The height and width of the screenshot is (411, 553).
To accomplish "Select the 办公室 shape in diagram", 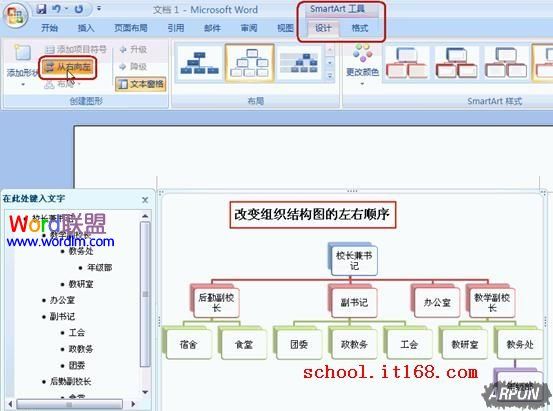I will (x=437, y=302).
